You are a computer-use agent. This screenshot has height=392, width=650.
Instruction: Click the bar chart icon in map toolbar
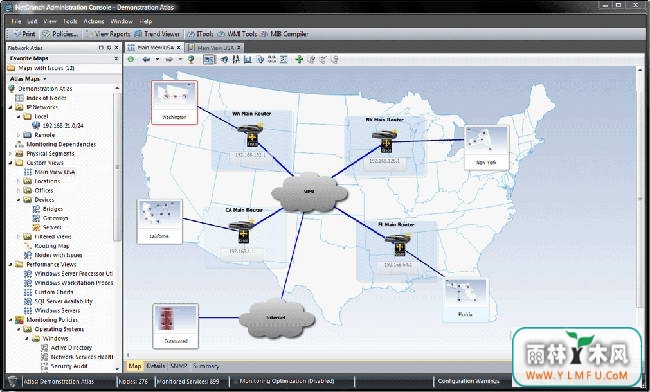point(248,59)
